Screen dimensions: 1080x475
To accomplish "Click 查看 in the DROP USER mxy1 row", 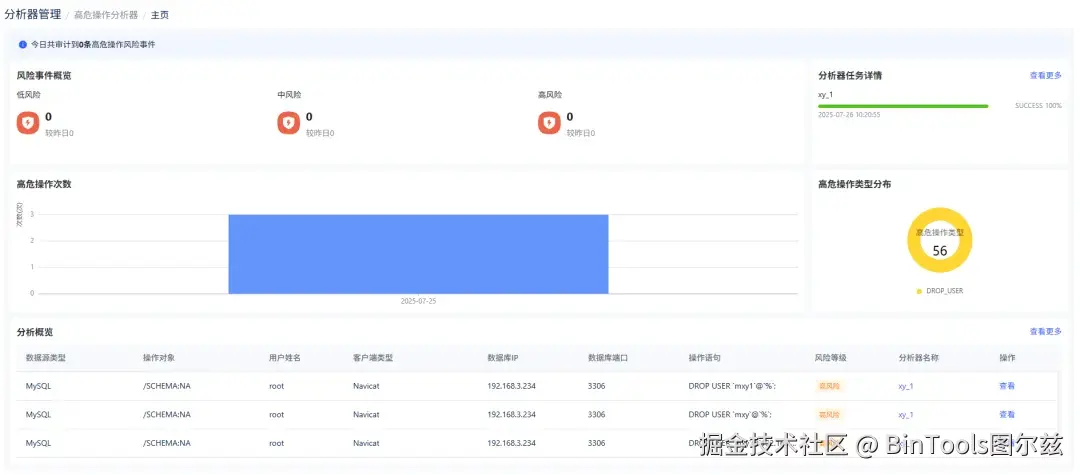I will (x=1007, y=386).
